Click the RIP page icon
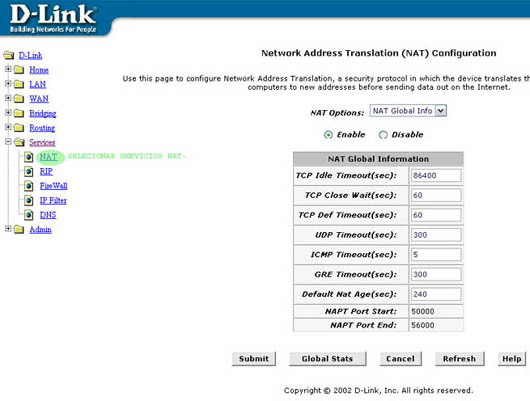Screen dimensions: 530x401 click(x=29, y=171)
